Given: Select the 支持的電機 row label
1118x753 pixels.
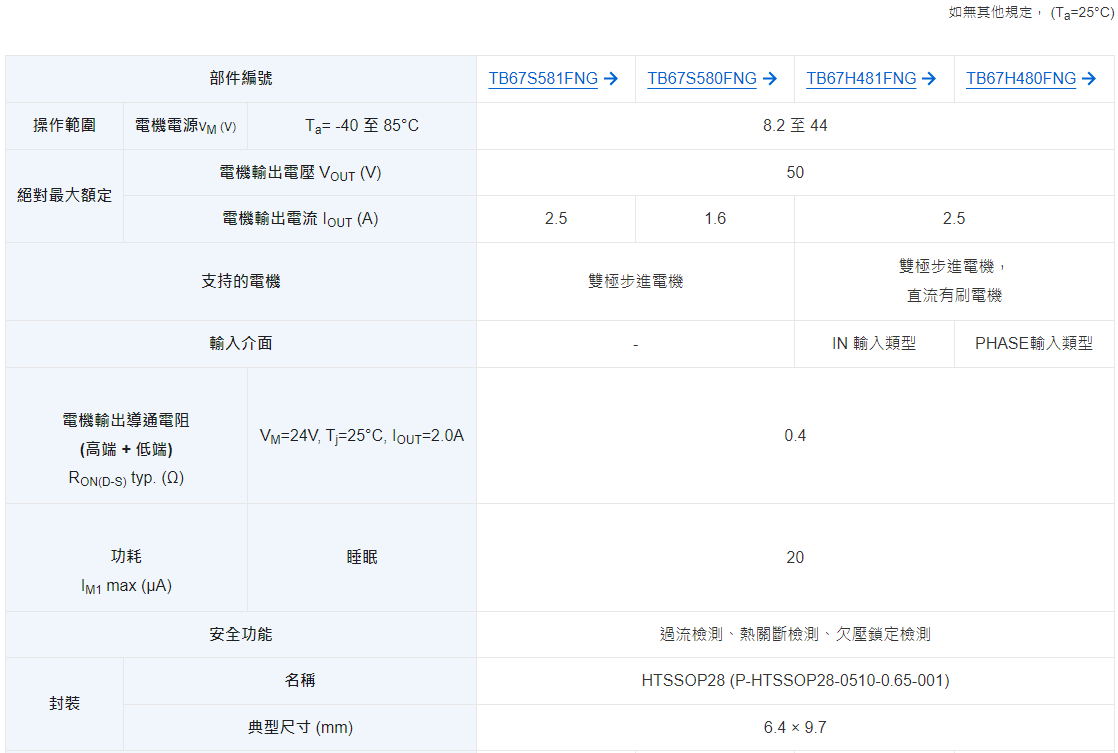Looking at the screenshot, I should click(x=241, y=282).
